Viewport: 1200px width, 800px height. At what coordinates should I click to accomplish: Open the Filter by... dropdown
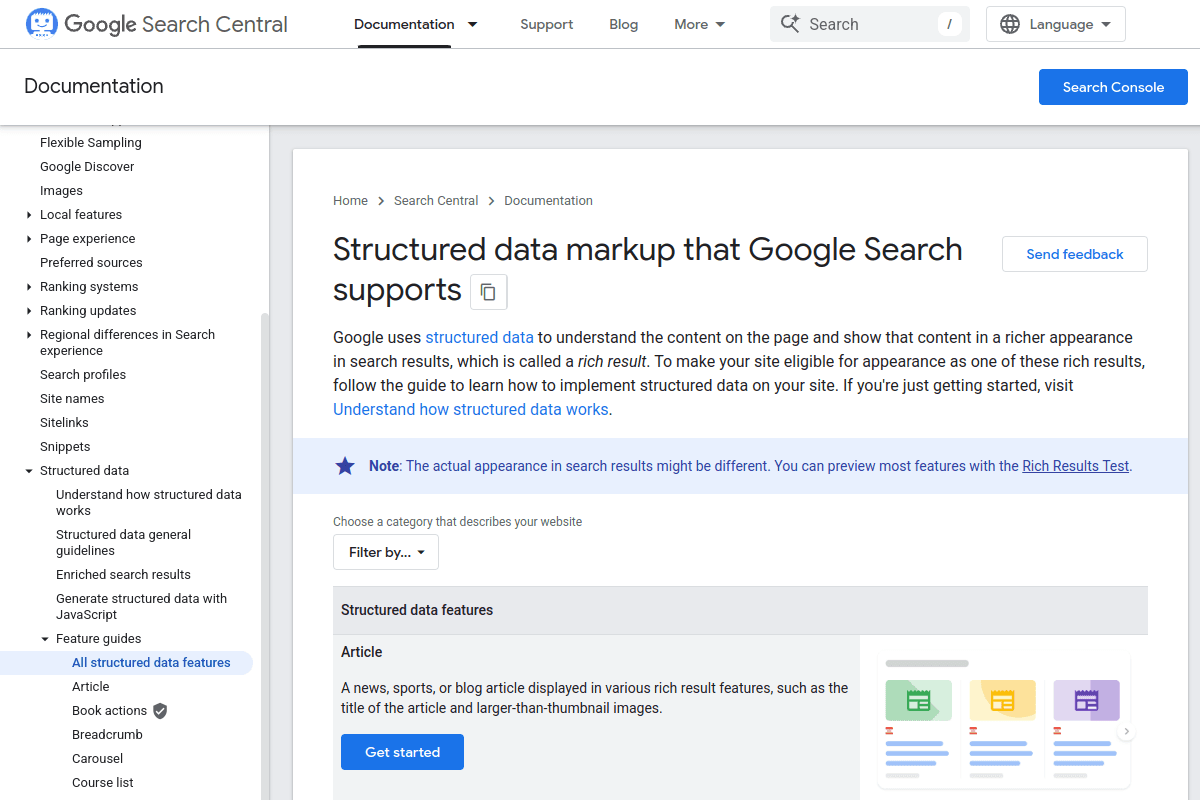coord(386,552)
